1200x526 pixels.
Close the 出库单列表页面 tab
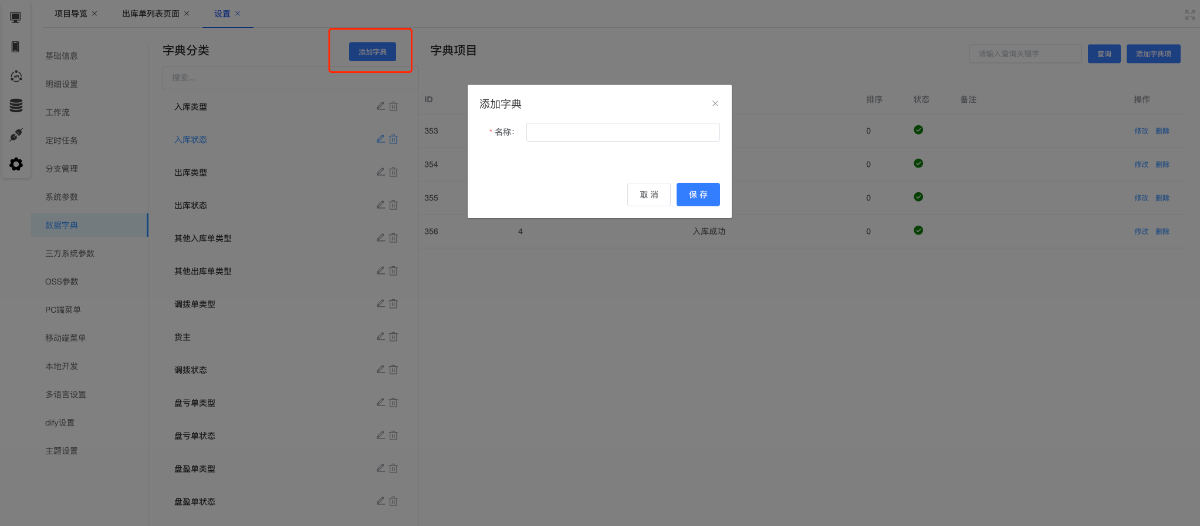[186, 14]
